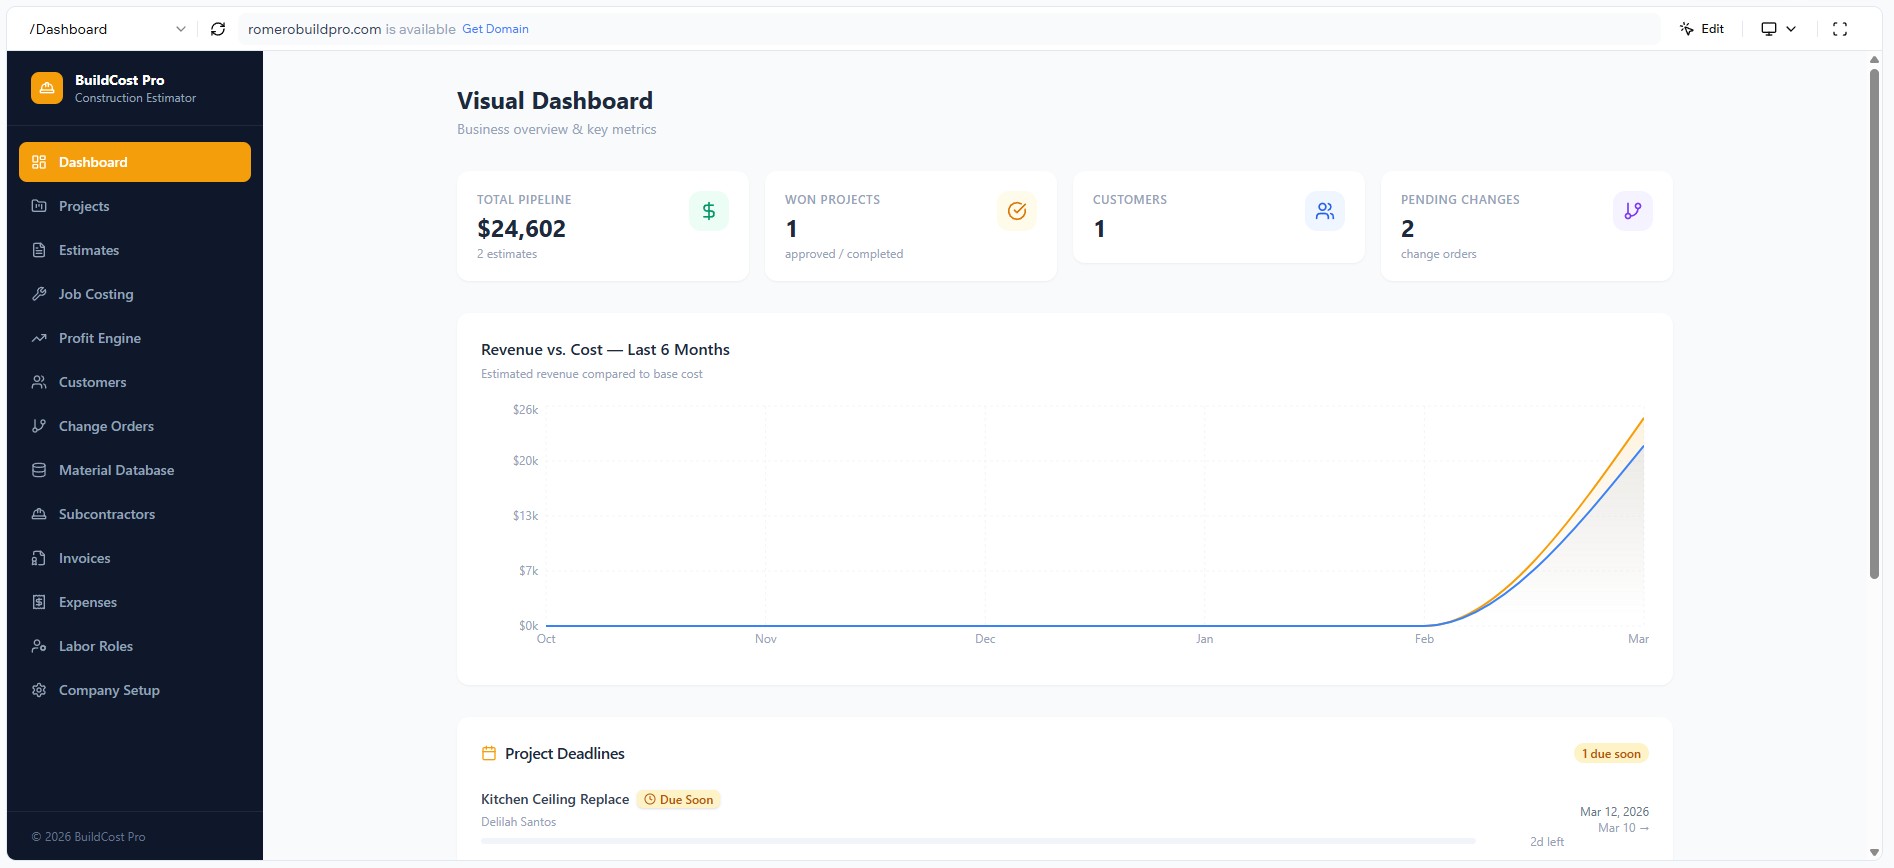The width and height of the screenshot is (1894, 868).
Task: Click the '2 estimates' caption
Action: coord(507,254)
